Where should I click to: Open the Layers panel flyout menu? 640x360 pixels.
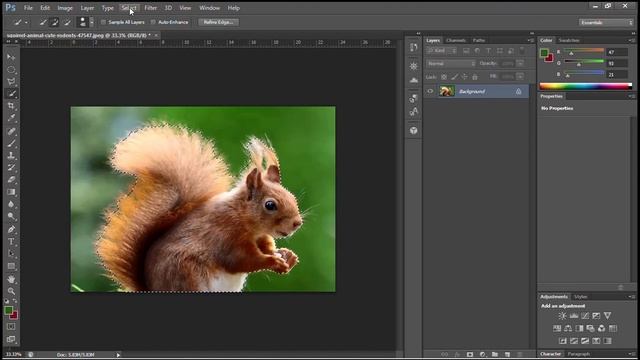[x=530, y=40]
